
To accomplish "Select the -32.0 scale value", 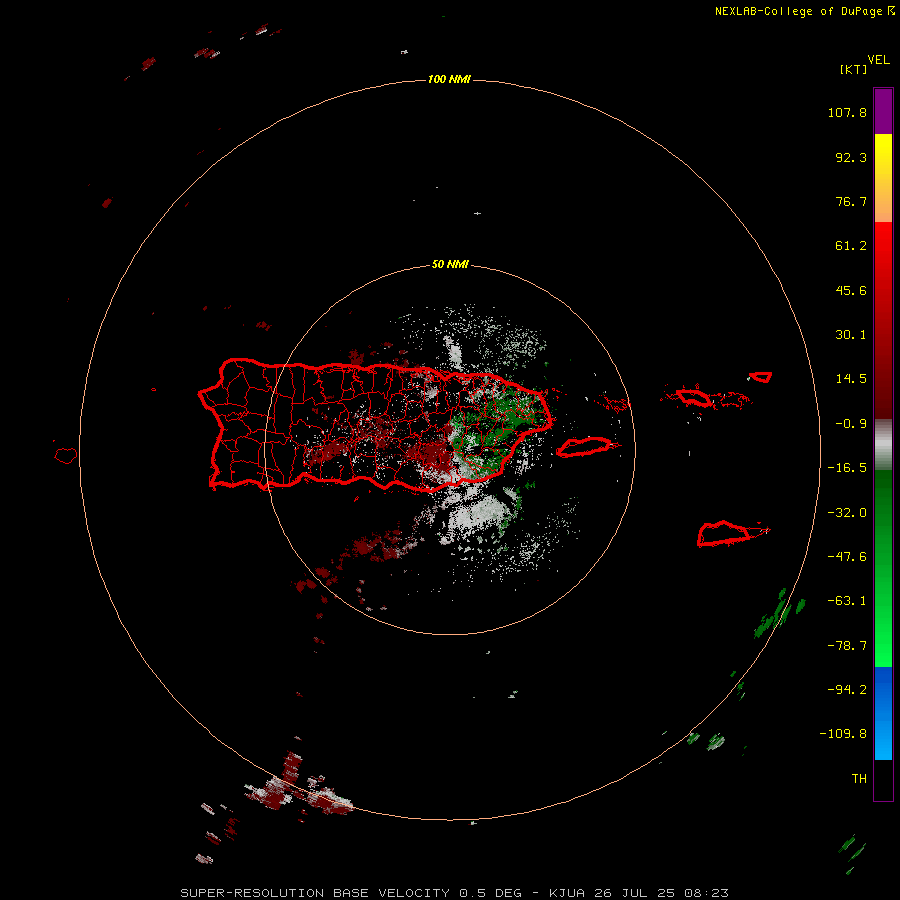I will click(847, 513).
